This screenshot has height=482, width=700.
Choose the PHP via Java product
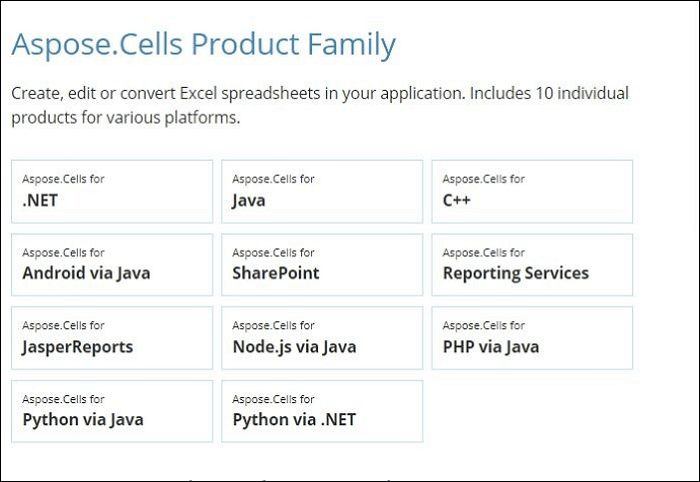532,338
